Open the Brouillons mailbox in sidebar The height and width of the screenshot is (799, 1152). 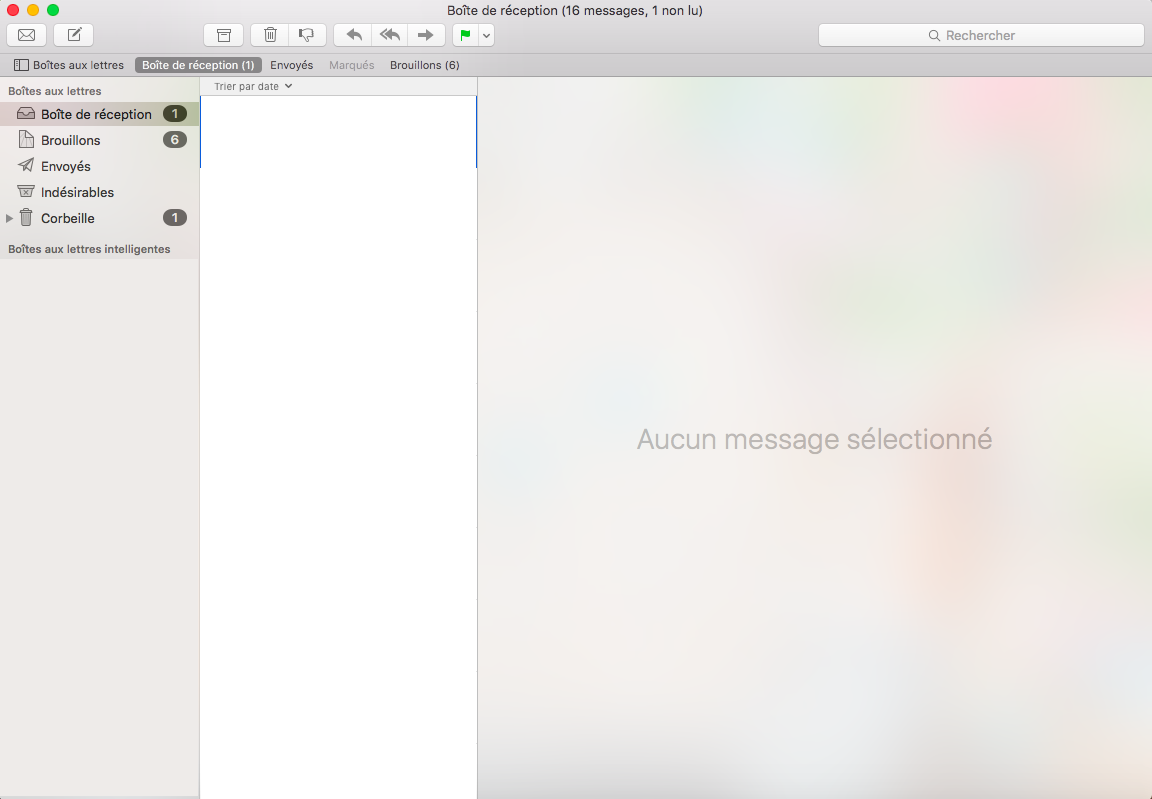[x=70, y=140]
